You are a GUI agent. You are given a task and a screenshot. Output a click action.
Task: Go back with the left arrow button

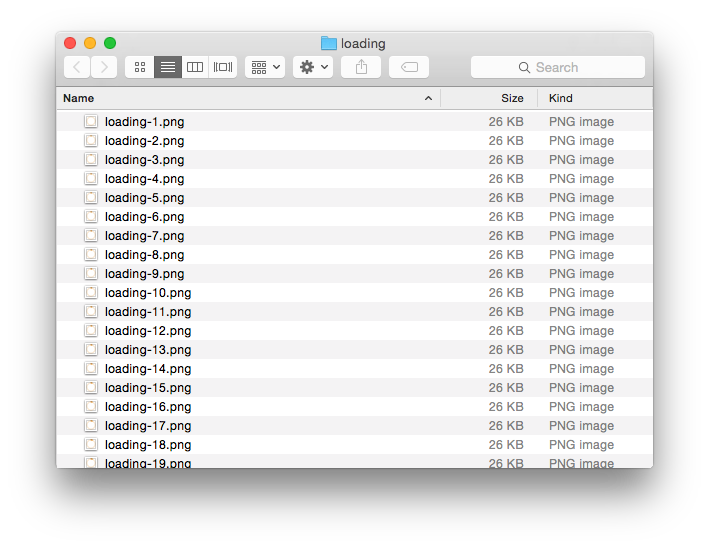coord(77,67)
